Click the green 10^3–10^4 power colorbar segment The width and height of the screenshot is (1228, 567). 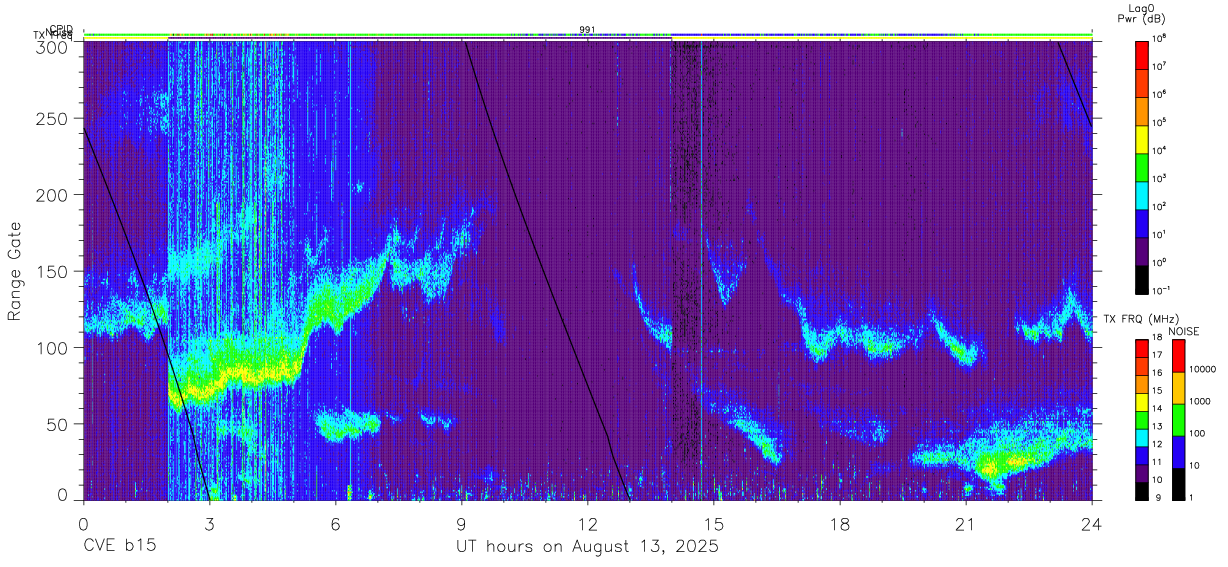coord(1142,165)
